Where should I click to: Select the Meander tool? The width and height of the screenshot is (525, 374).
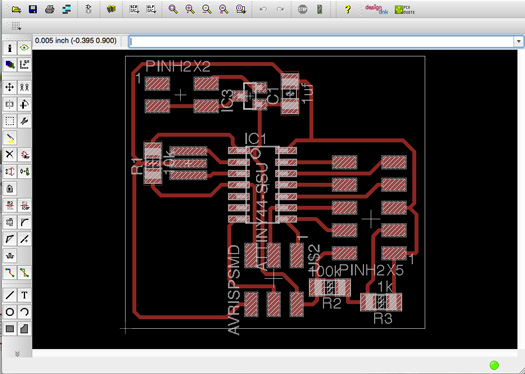coord(10,256)
